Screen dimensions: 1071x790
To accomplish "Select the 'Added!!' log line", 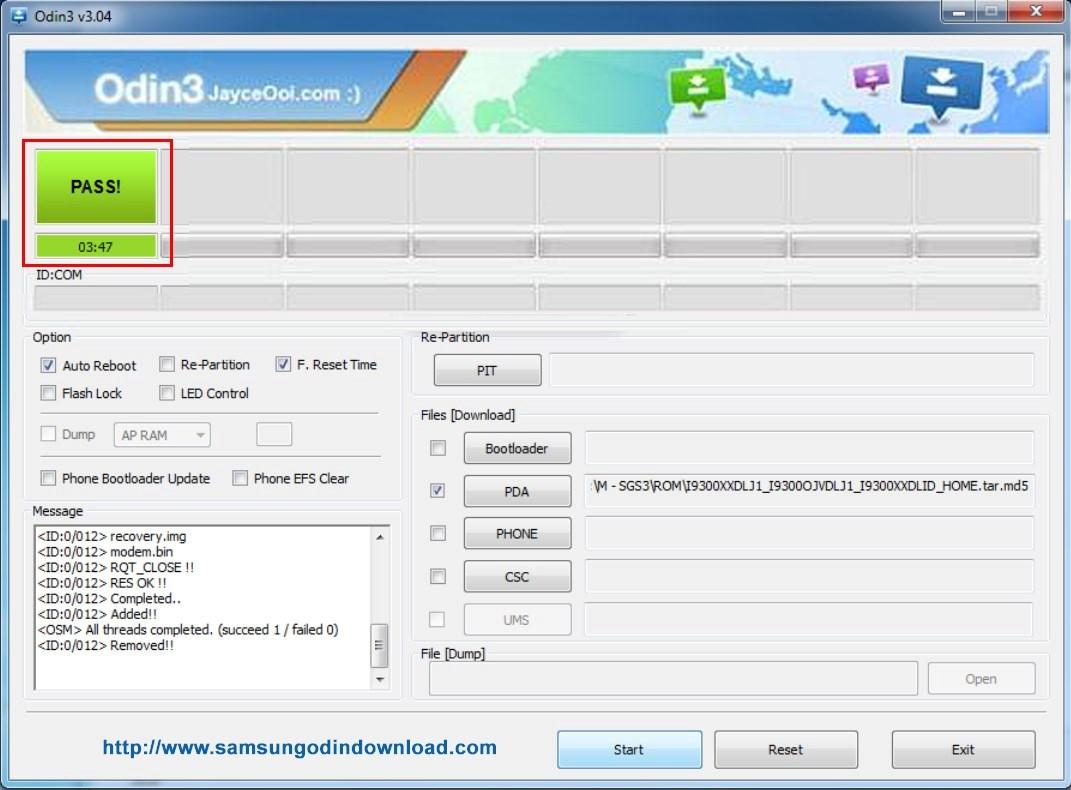I will pos(98,615).
